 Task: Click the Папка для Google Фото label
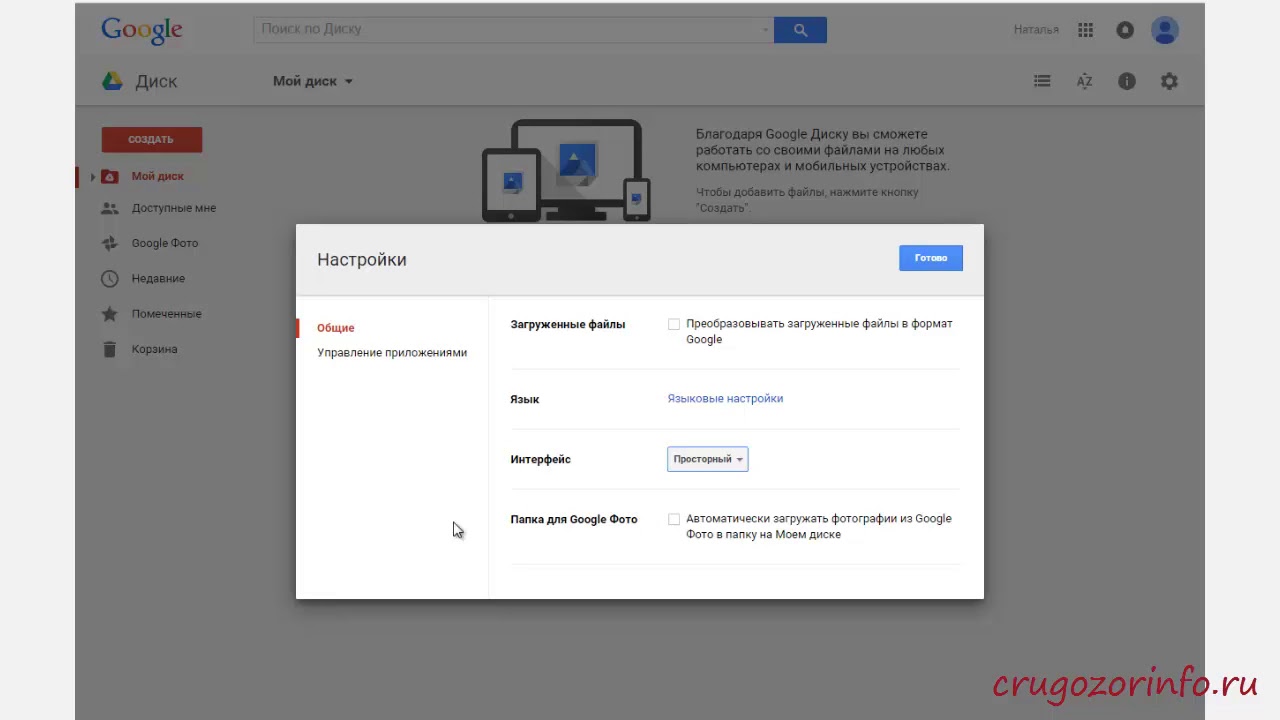pos(574,519)
